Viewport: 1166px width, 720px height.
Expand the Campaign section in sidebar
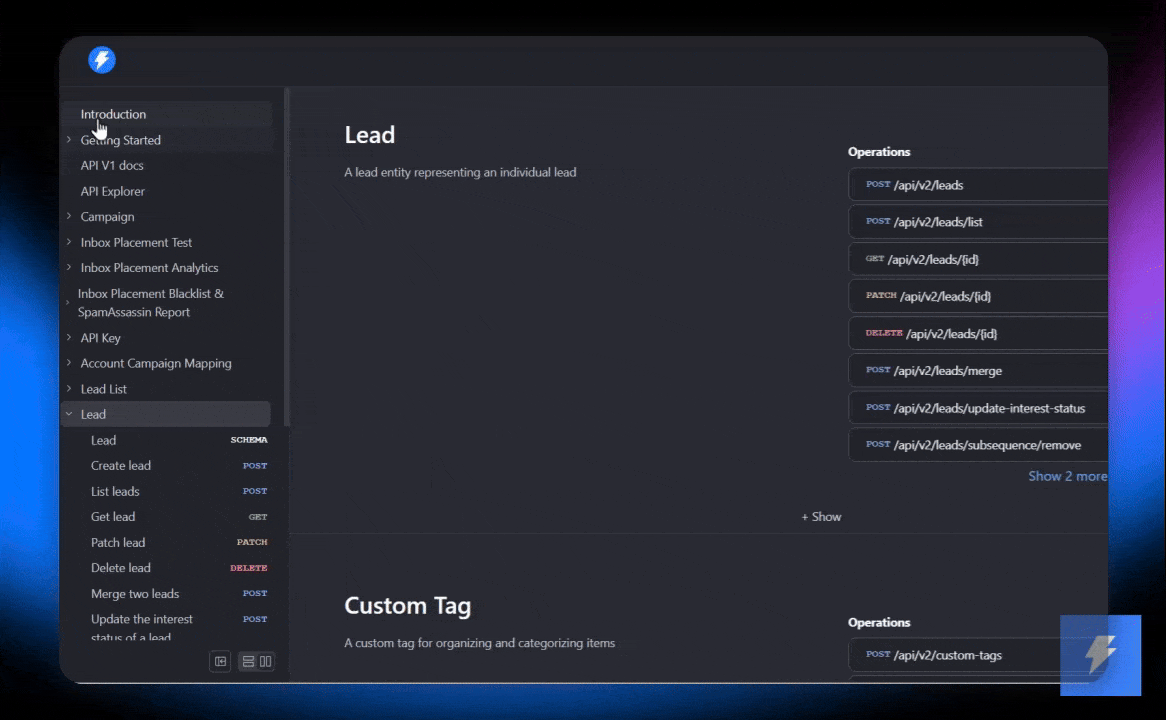point(69,217)
